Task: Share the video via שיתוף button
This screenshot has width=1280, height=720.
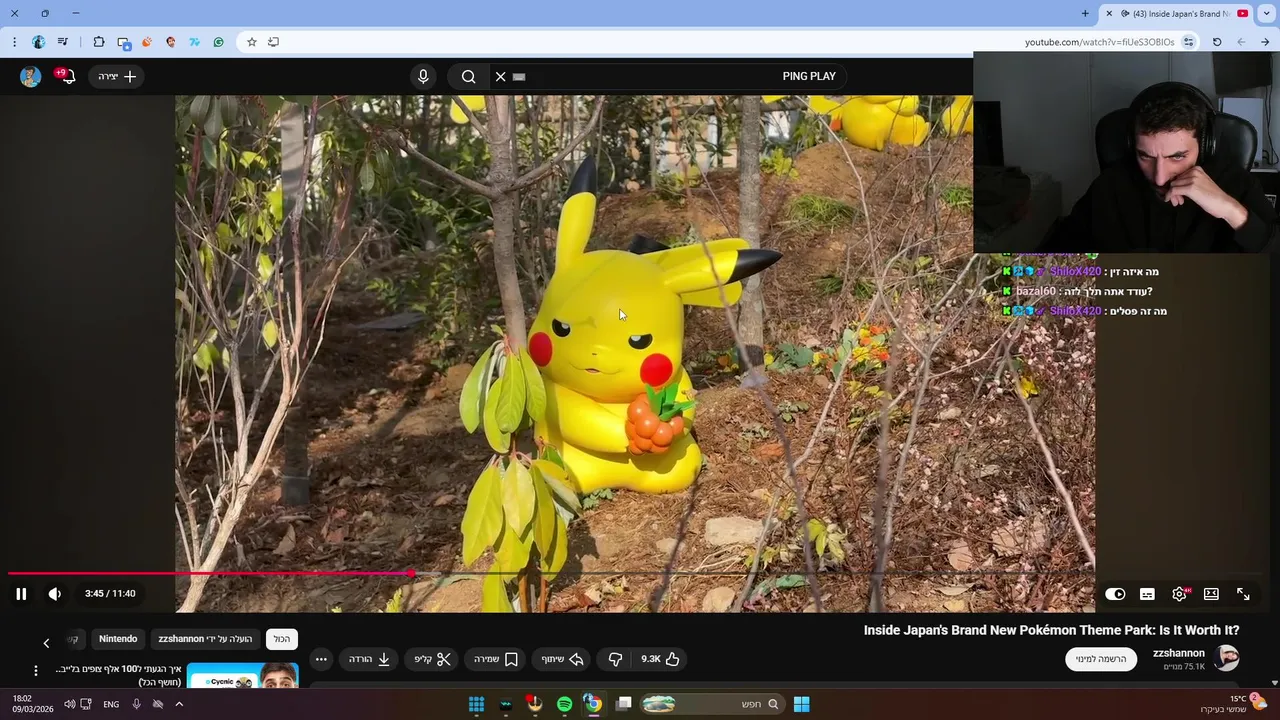Action: coord(562,659)
